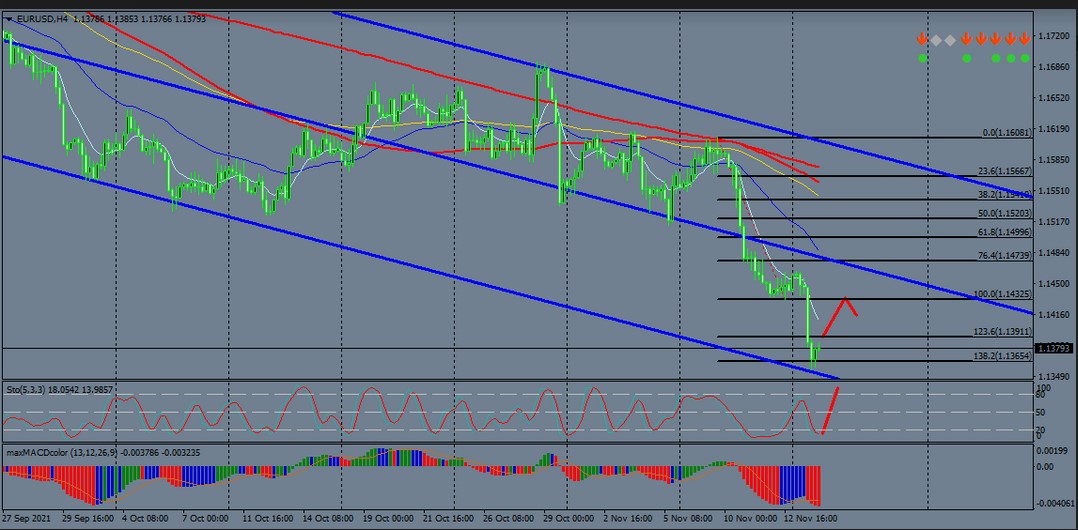Click the current price tag 1.13793

pos(1055,348)
